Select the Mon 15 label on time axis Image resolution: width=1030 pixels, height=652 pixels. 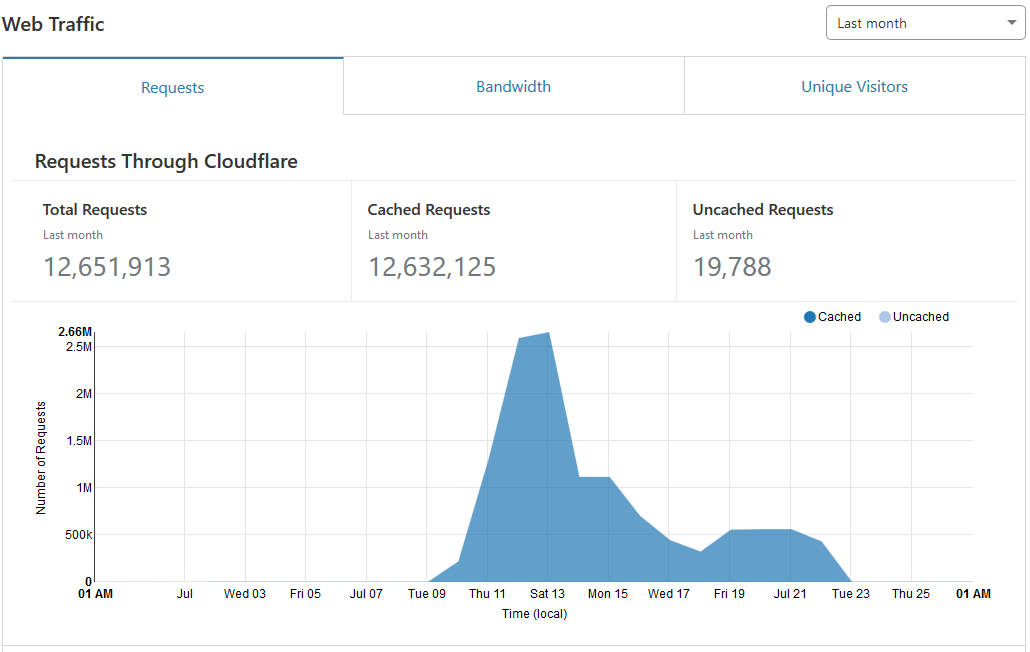[x=608, y=594]
